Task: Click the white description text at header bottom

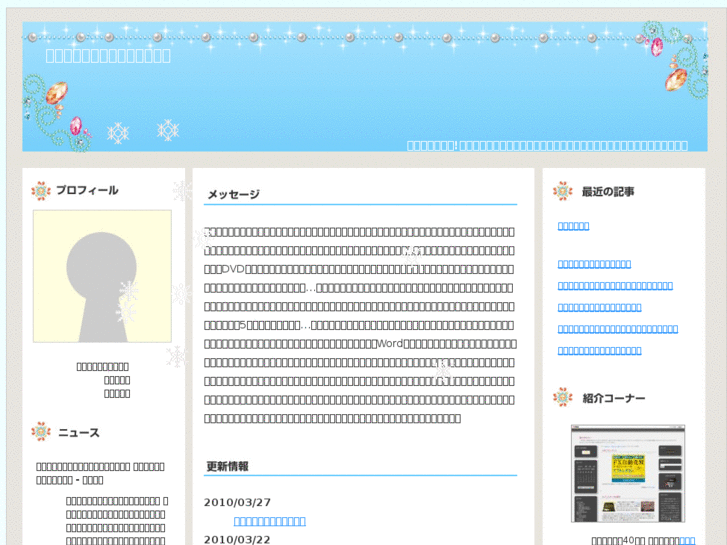Action: pyautogui.click(x=547, y=145)
